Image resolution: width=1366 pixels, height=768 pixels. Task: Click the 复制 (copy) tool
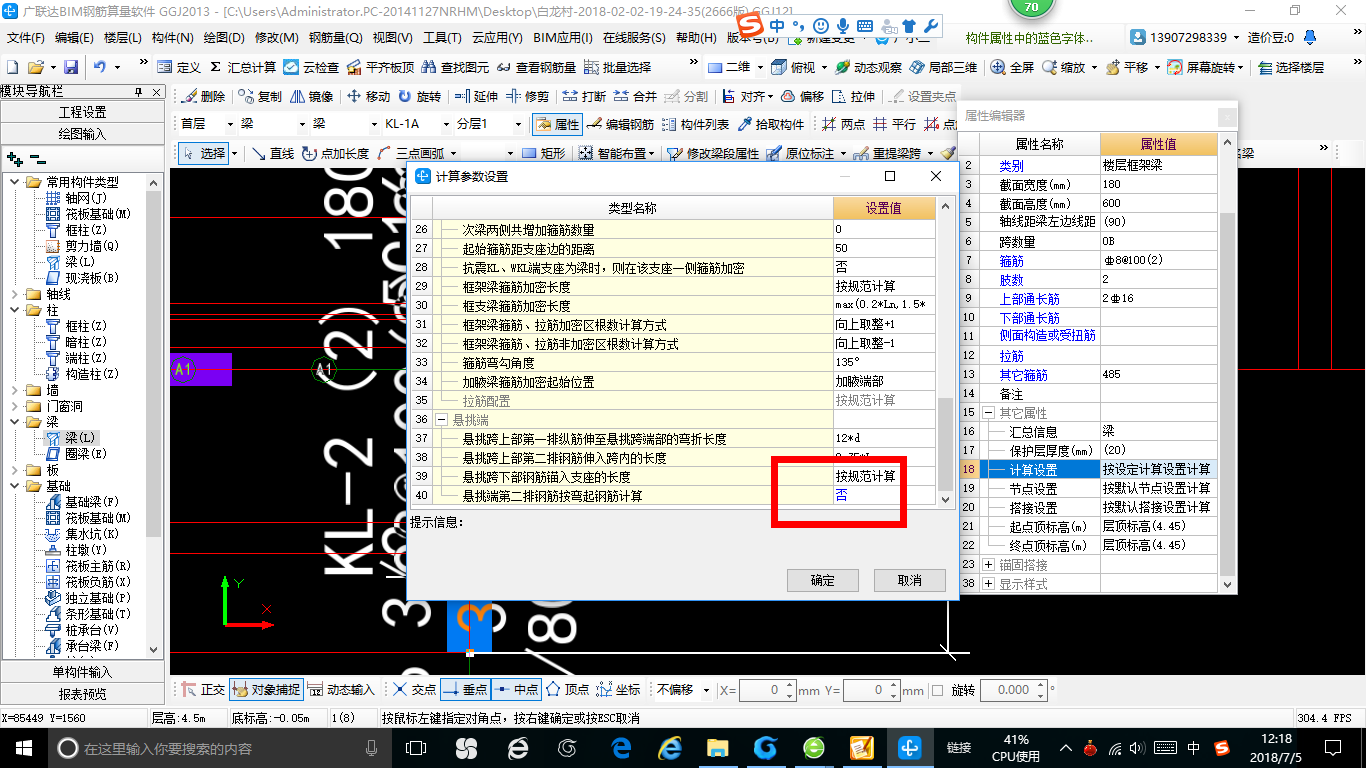(x=260, y=97)
